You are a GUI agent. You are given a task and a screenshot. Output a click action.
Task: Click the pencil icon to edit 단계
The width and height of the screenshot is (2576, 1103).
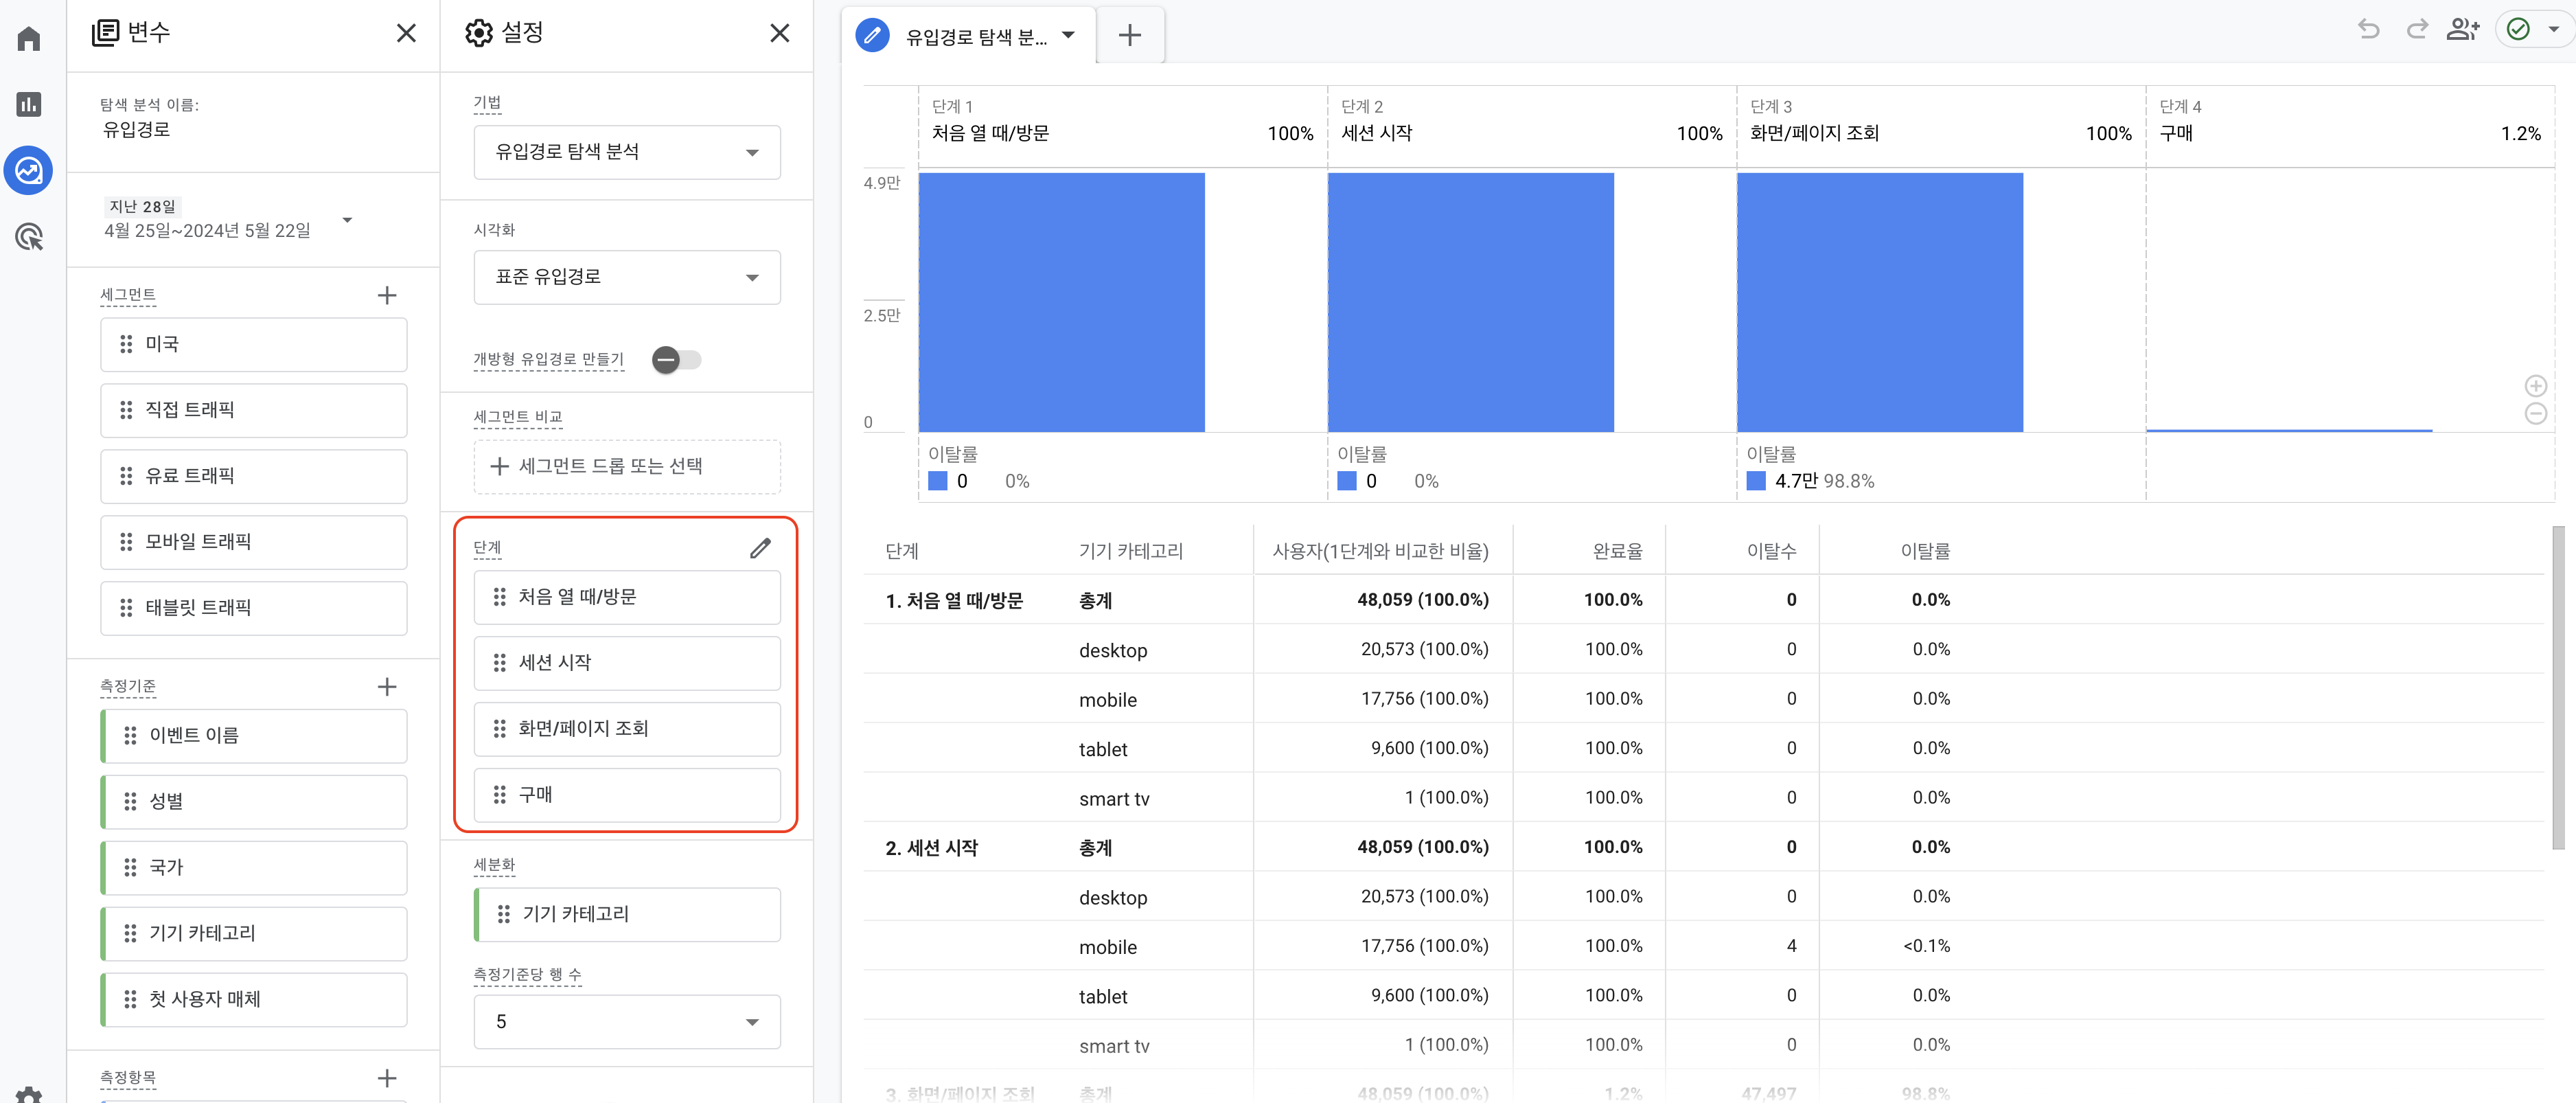[760, 548]
